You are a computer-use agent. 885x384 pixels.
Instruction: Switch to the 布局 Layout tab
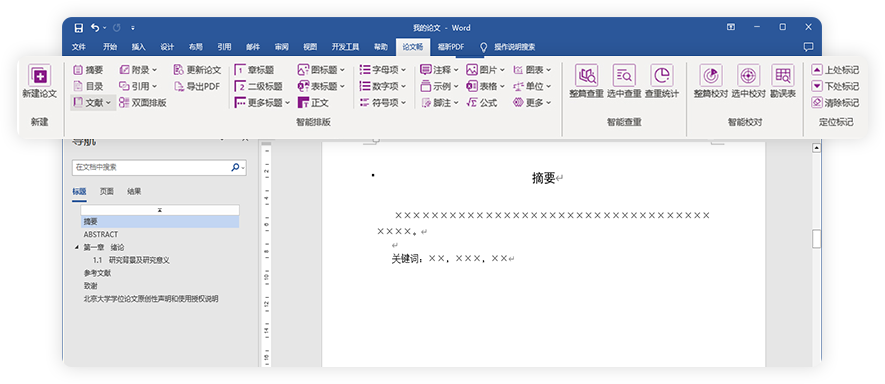(195, 47)
